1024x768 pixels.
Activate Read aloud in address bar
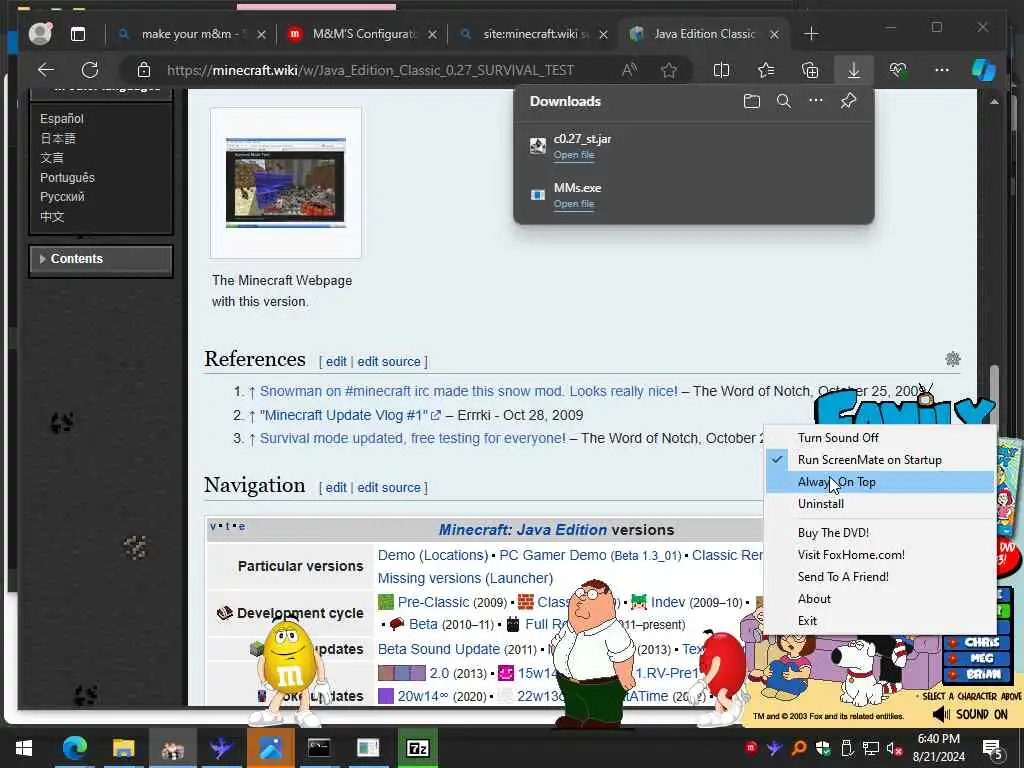pos(630,70)
